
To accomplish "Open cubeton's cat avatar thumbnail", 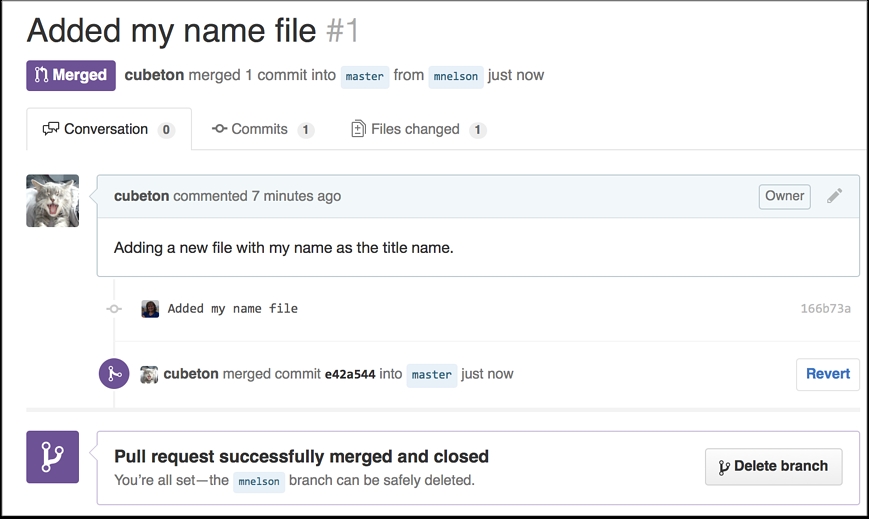I will coord(53,201).
